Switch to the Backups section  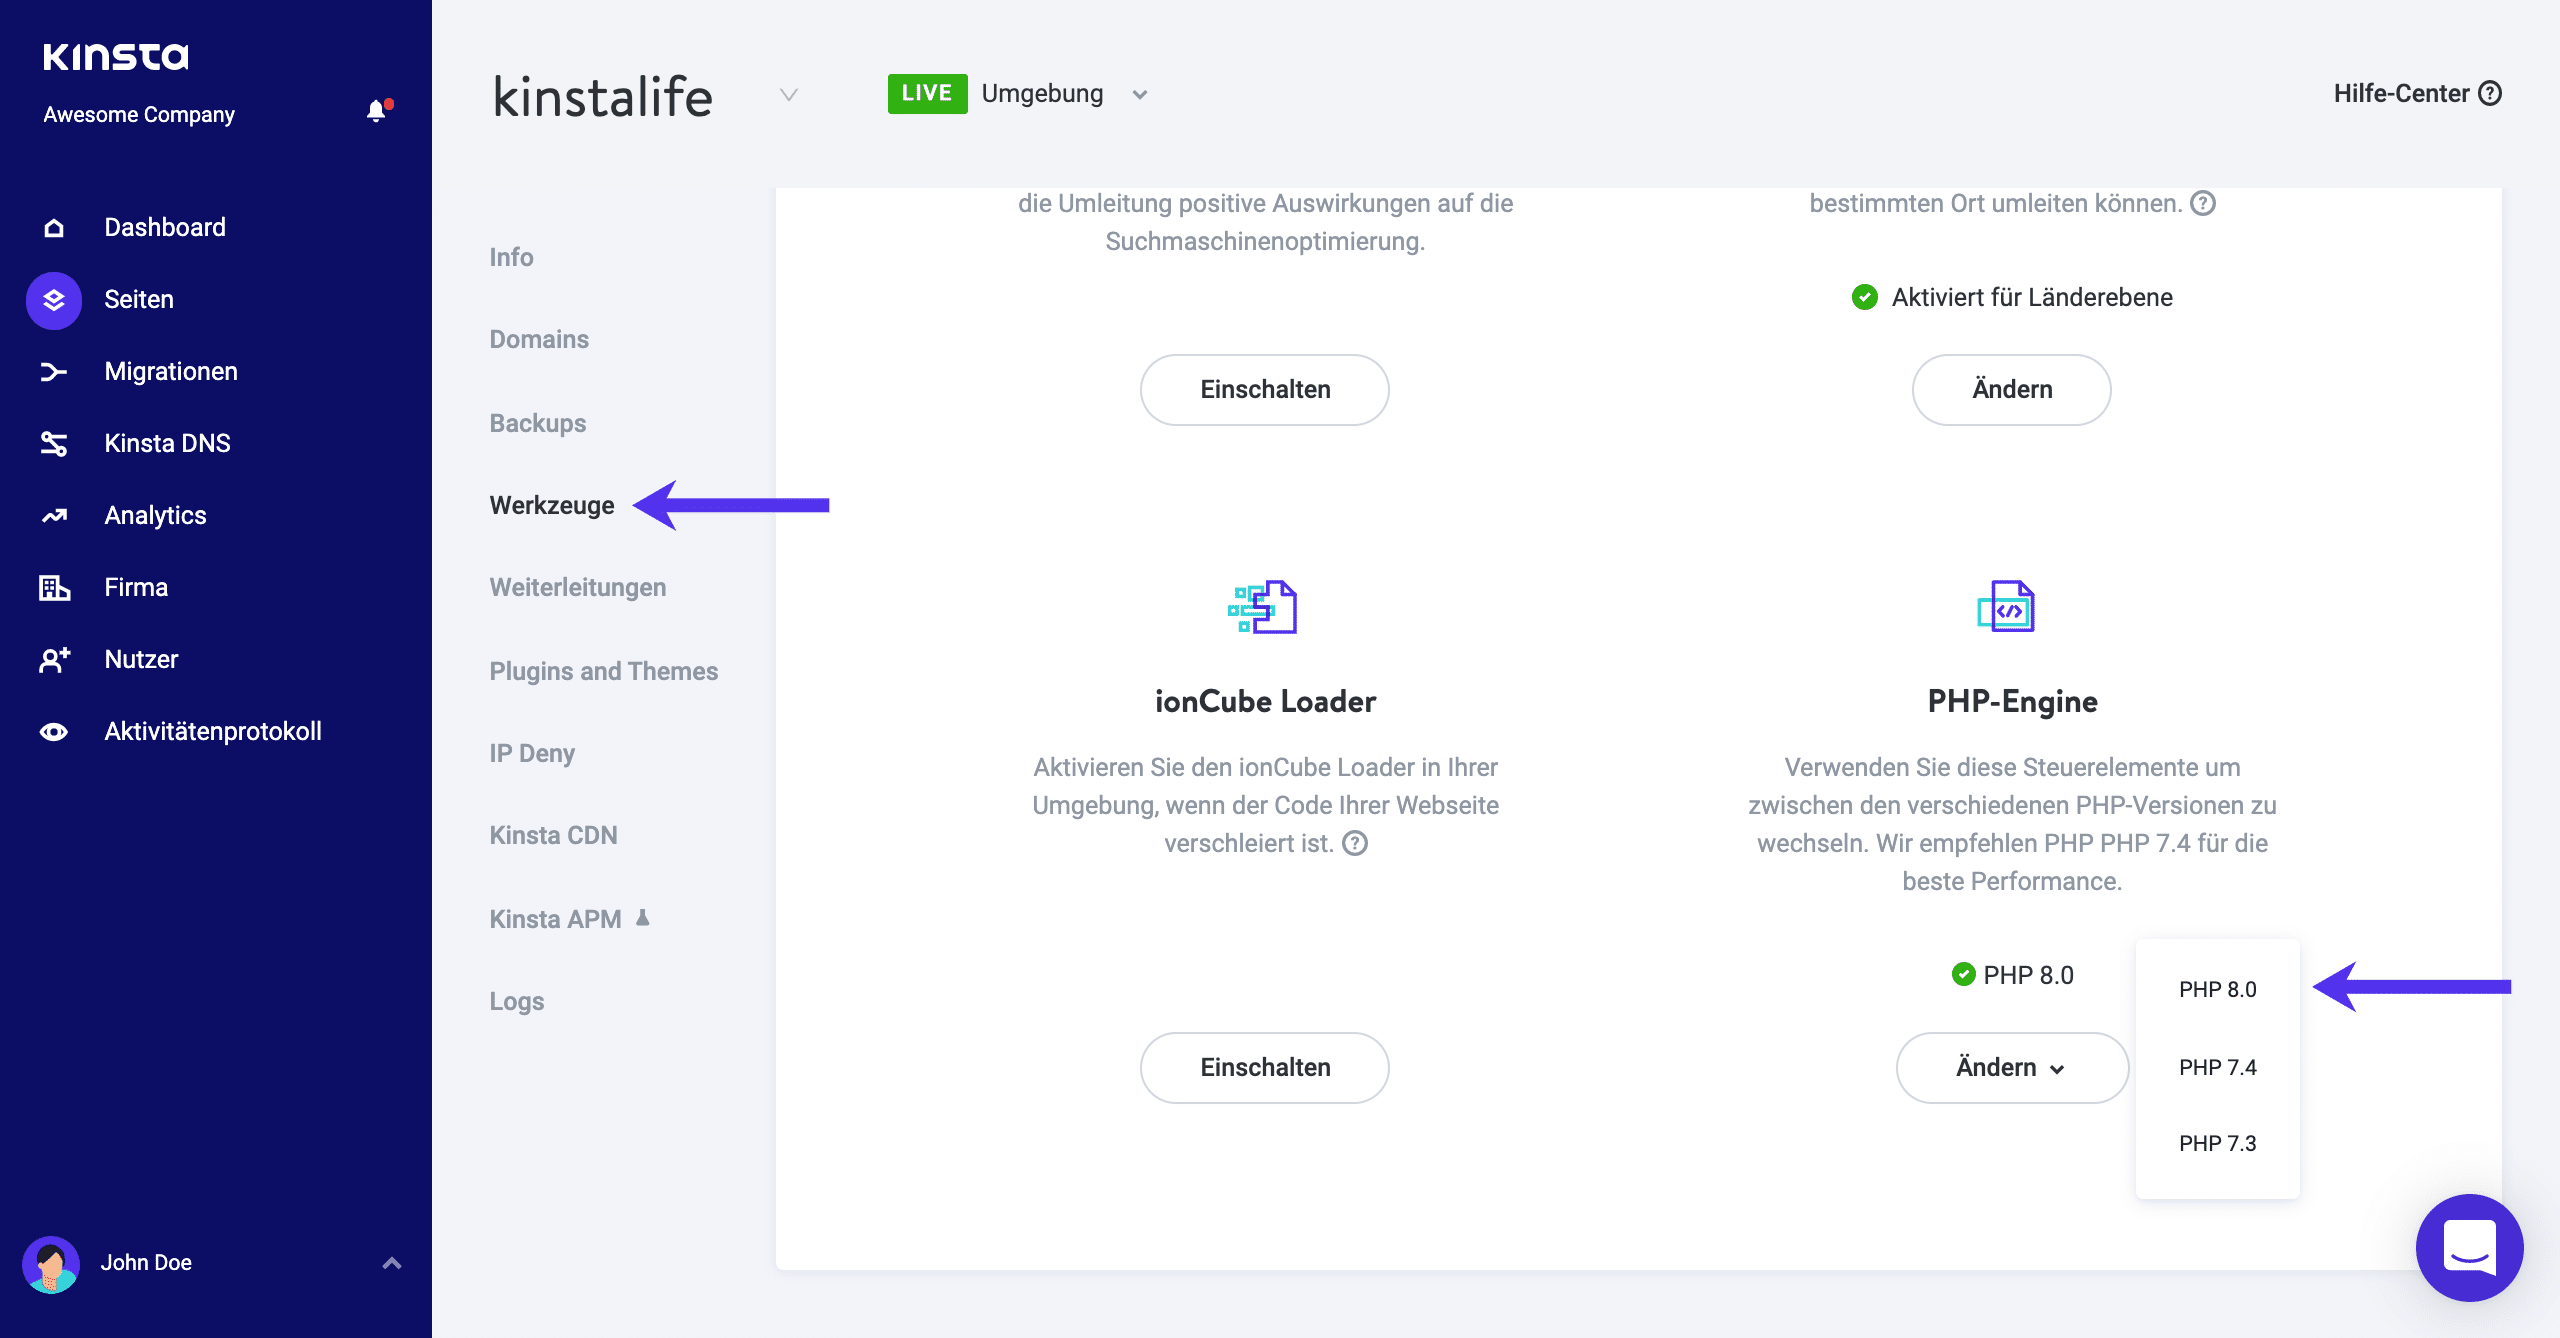537,423
